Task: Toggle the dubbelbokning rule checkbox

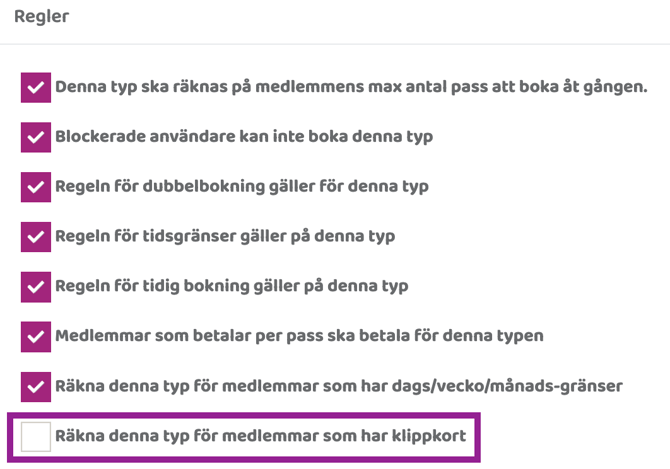Action: coord(36,187)
